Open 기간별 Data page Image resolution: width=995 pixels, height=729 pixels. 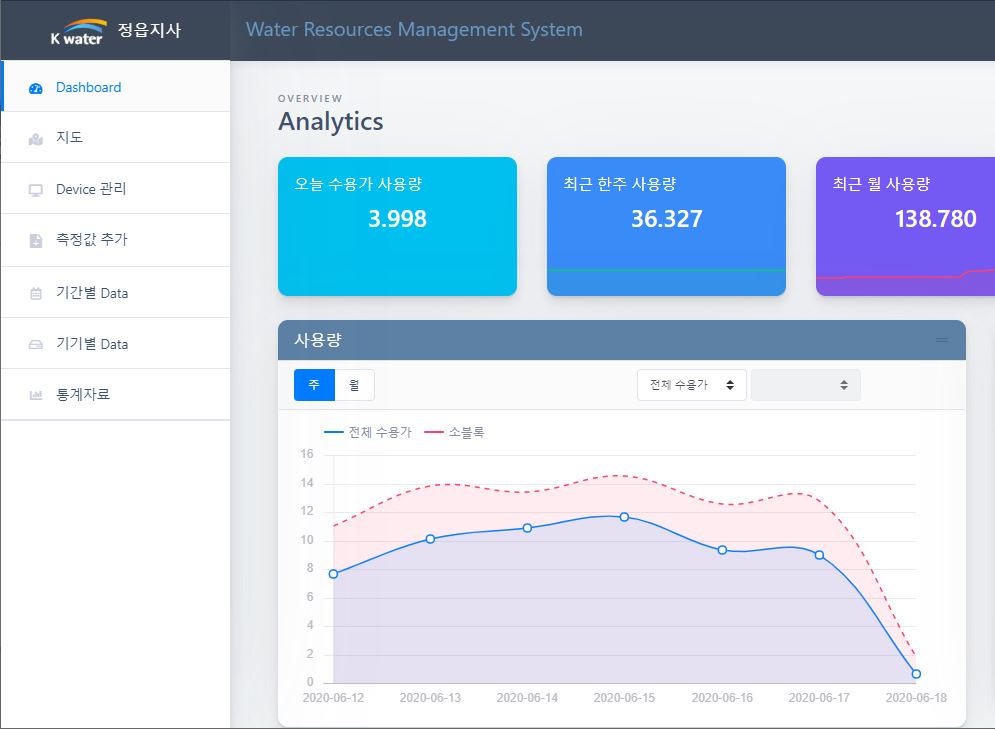click(115, 292)
